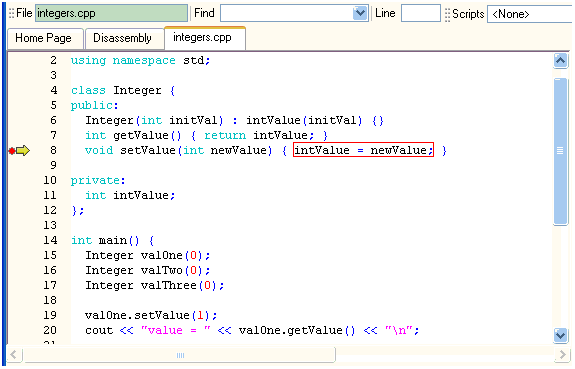Screen dimensions: 575x369
Task: Click 'int main() {' on line 14
Action: click(x=113, y=241)
